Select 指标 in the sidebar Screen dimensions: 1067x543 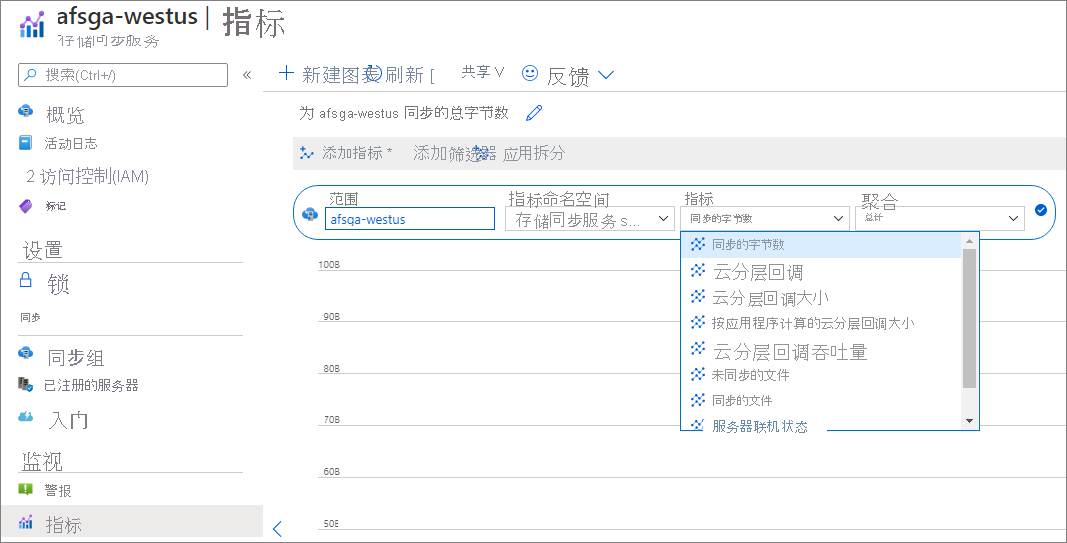[x=131, y=523]
